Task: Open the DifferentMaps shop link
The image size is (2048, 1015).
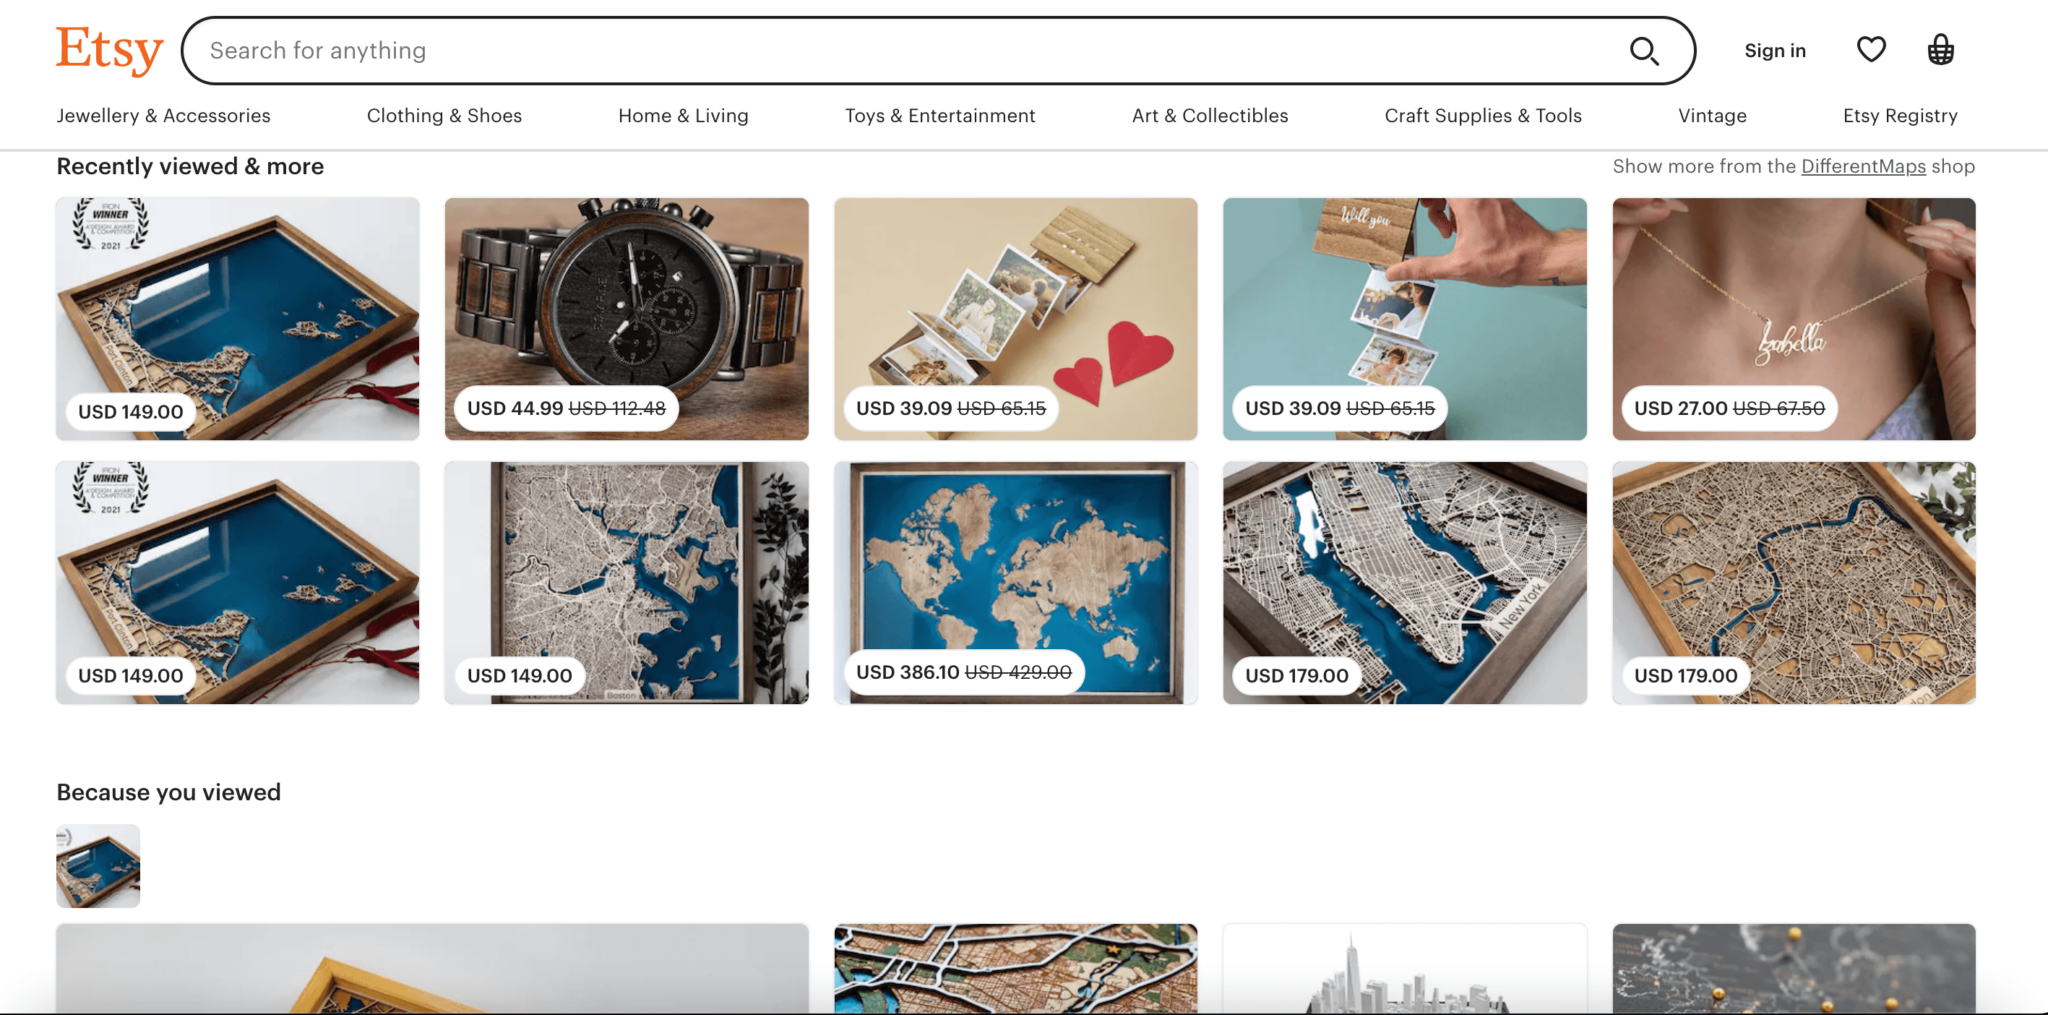Action: (x=1862, y=166)
